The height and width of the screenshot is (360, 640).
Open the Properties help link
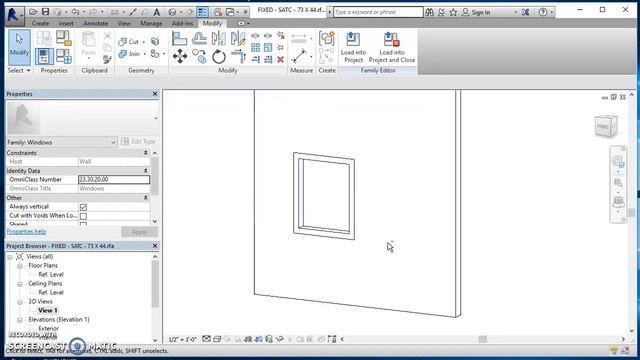(x=26, y=231)
